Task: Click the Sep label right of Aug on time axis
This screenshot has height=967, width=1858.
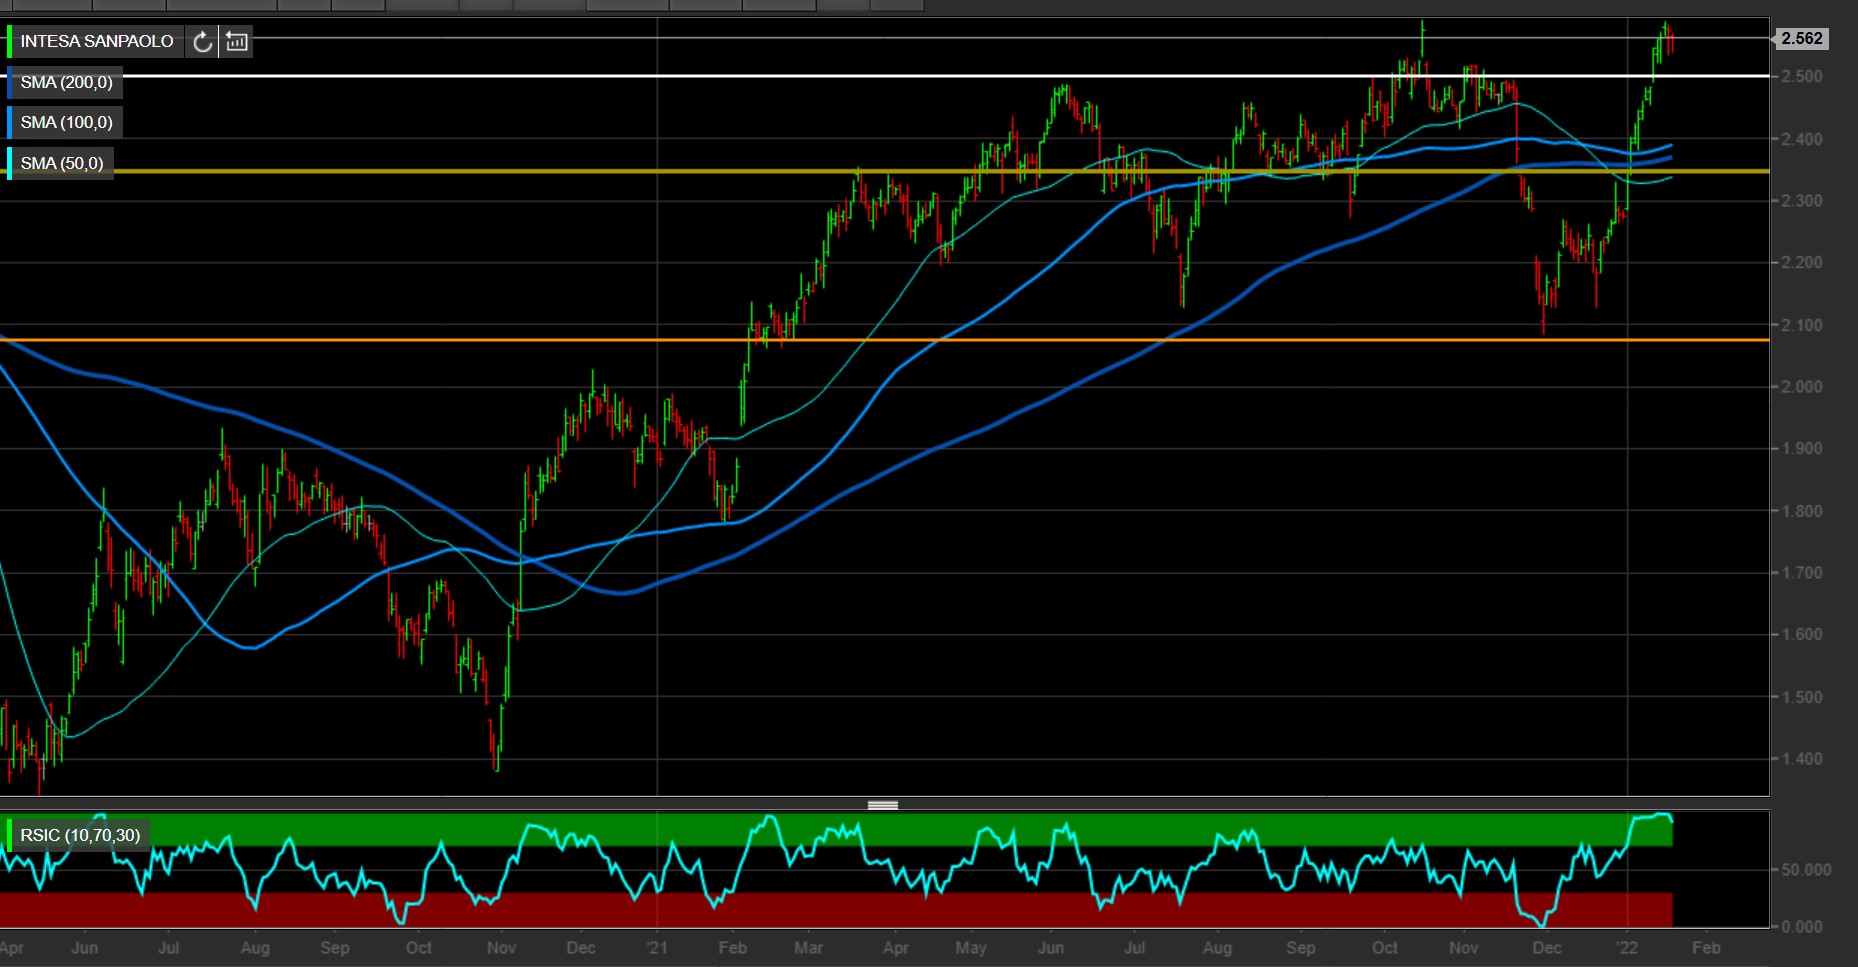Action: pos(335,947)
